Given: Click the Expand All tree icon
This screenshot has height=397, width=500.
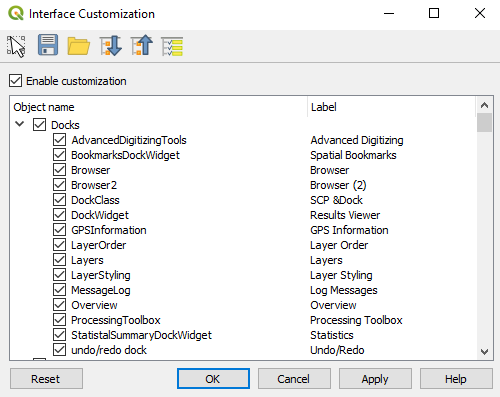Looking at the screenshot, I should (111, 45).
